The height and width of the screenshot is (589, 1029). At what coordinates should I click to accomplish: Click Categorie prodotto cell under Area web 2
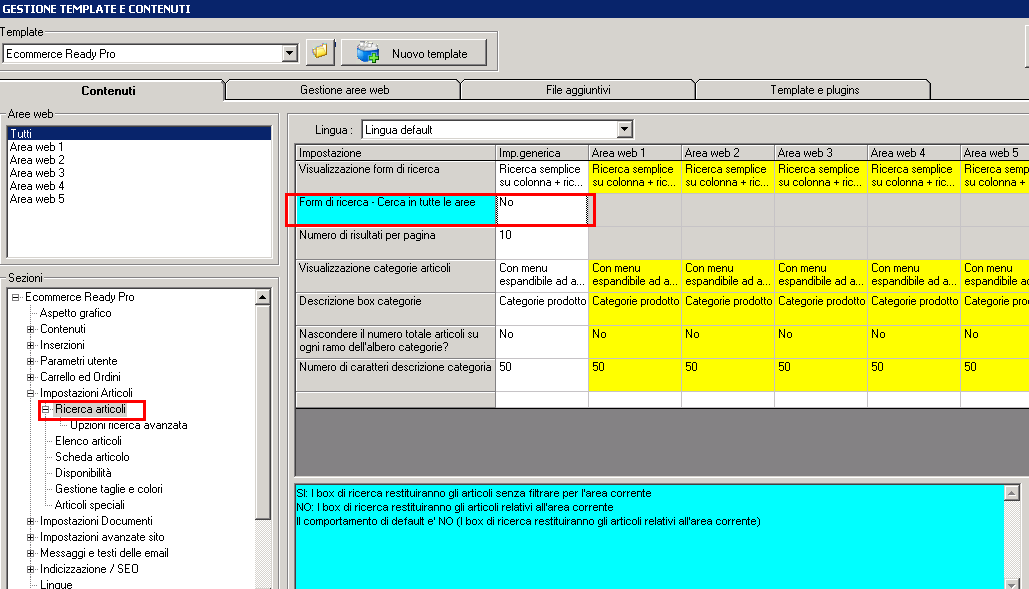tap(728, 309)
